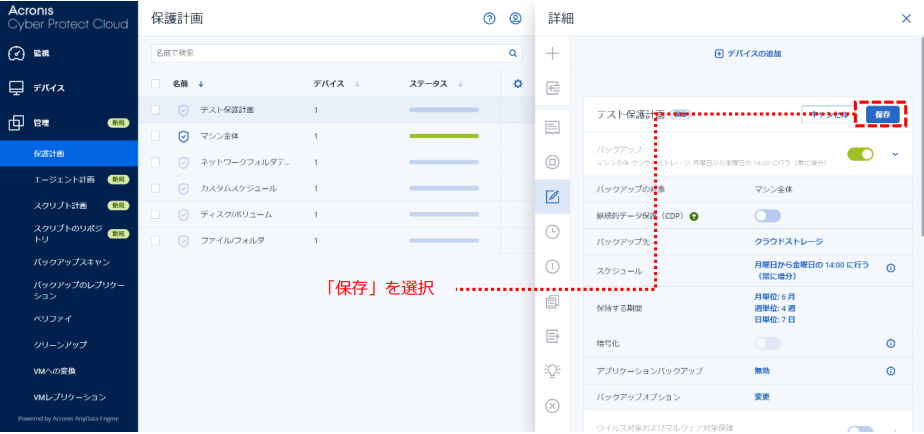The width and height of the screenshot is (924, 434).
Task: Click the column settings gear icon
Action: 518,84
